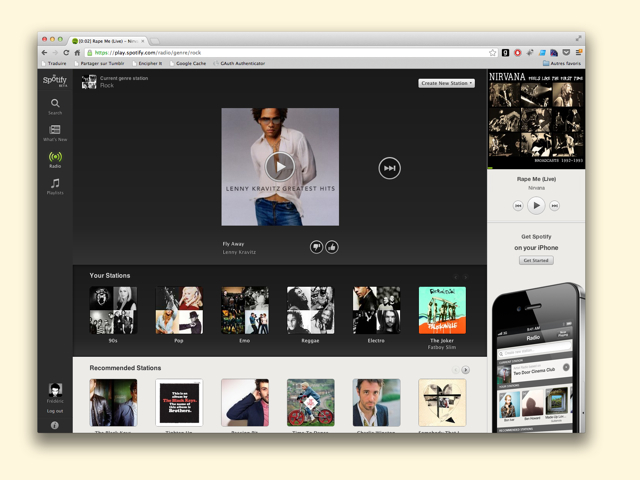Viewport: 640px width, 480px height.
Task: Skip to the next radio track
Action: click(x=389, y=168)
